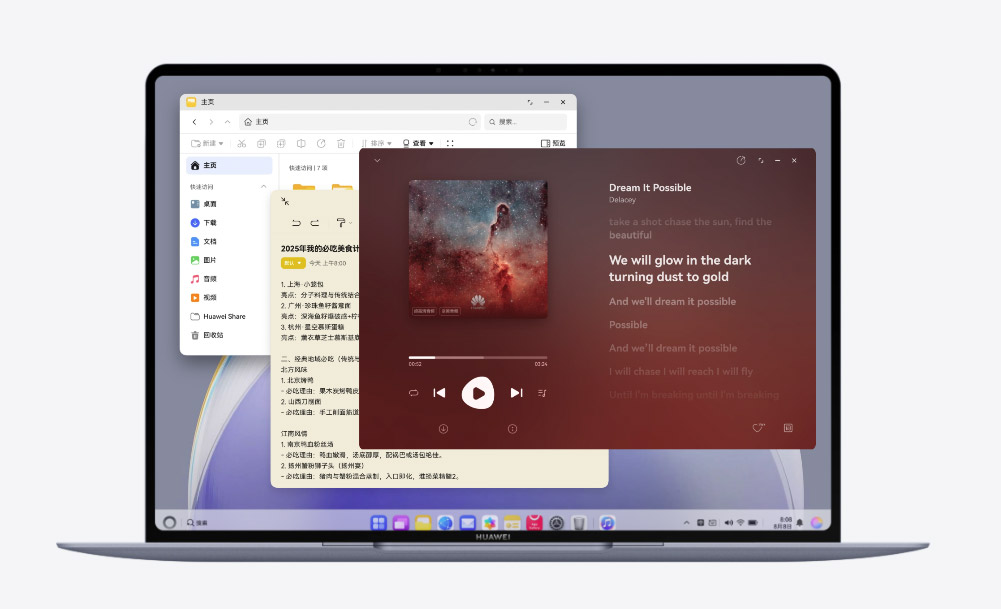Open notifications bell in tray
1001x609 pixels.
tap(799, 523)
